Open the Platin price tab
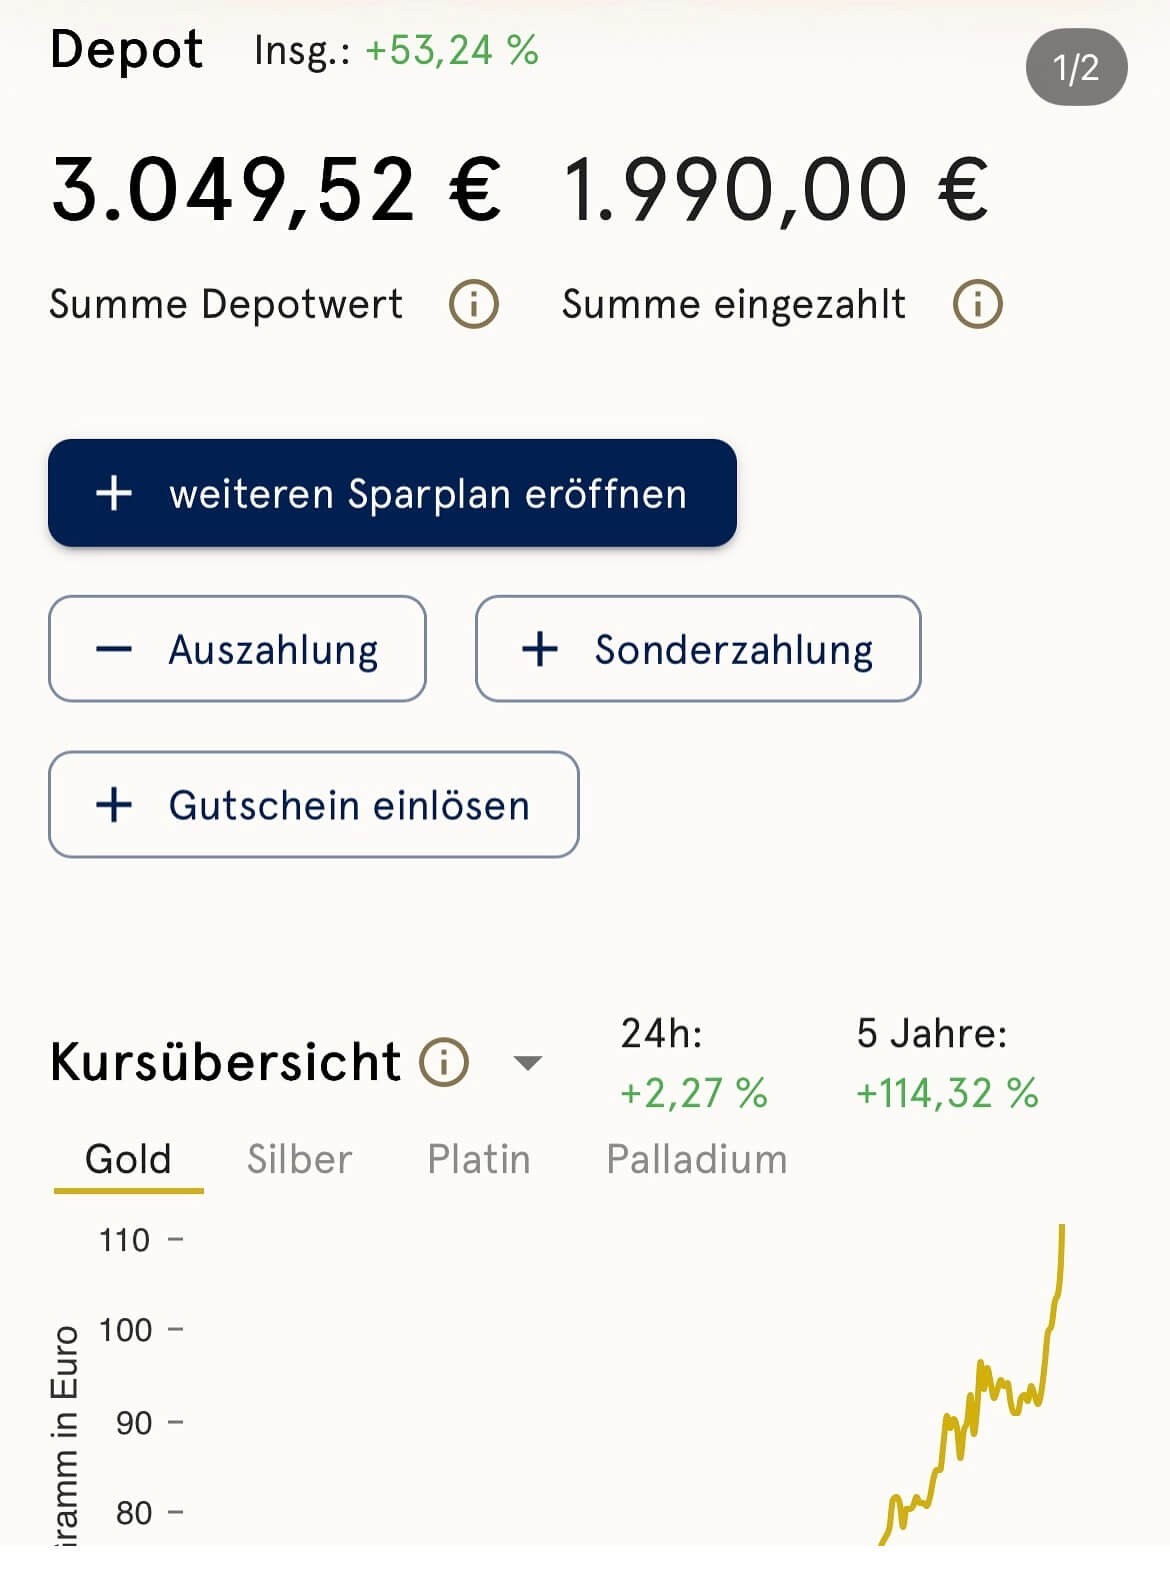 [478, 1160]
